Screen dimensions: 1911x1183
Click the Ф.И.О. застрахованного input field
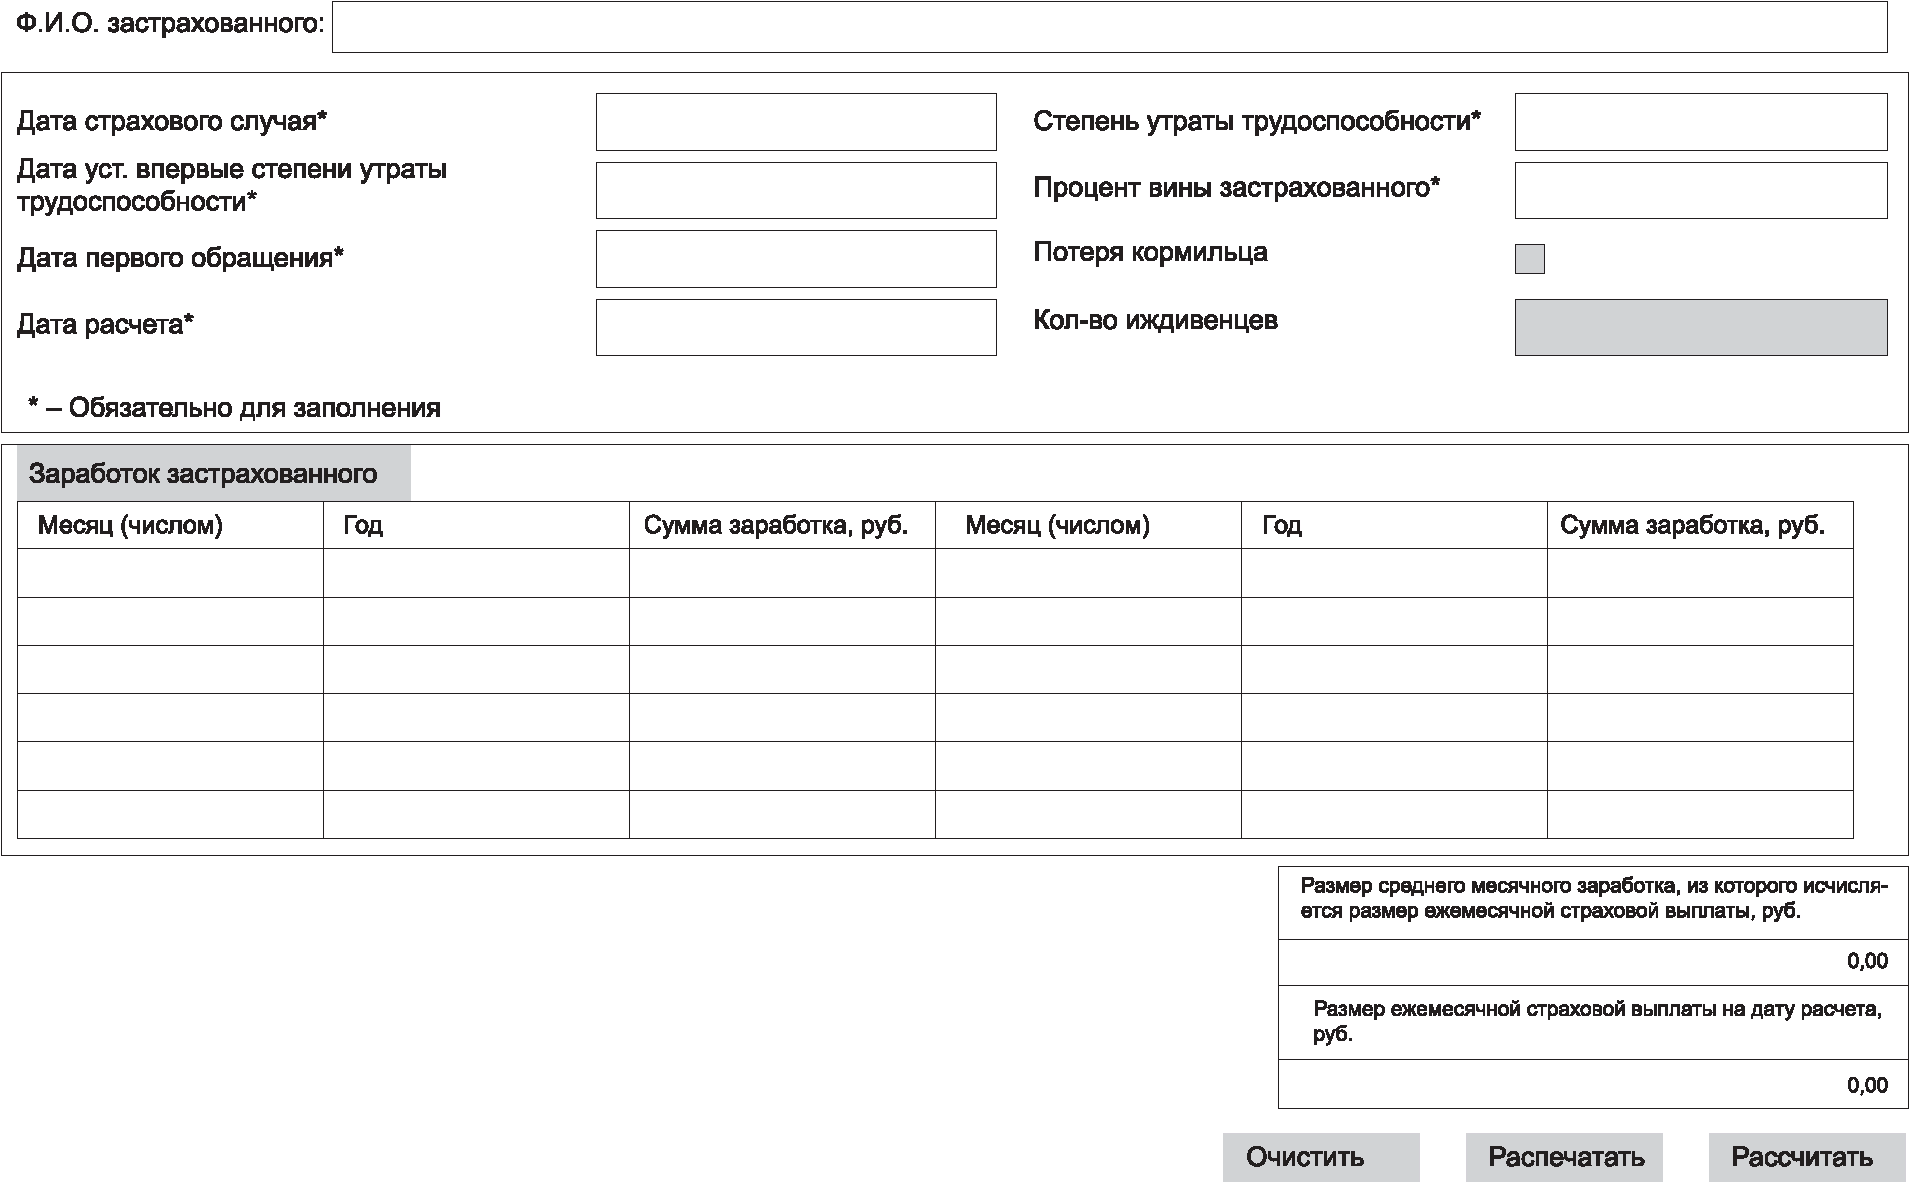click(1109, 27)
